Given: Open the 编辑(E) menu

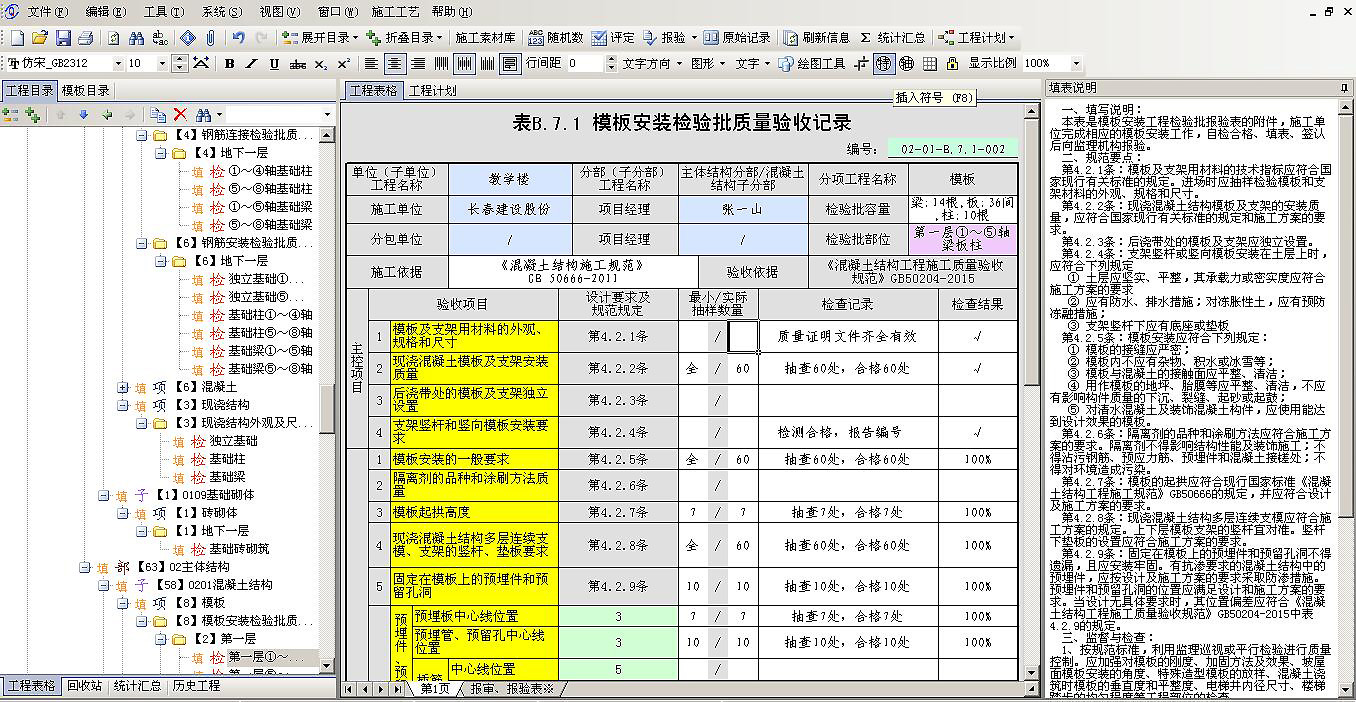Looking at the screenshot, I should pos(105,12).
